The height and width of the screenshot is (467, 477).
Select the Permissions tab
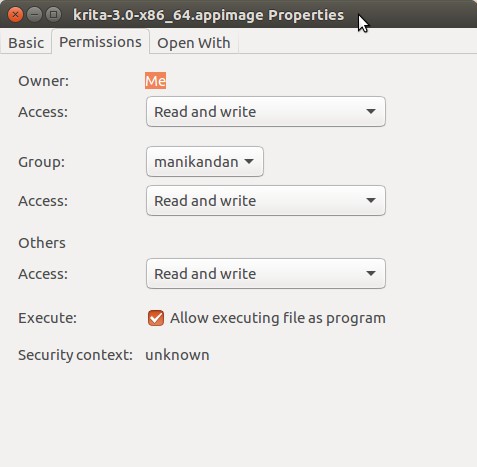click(100, 42)
